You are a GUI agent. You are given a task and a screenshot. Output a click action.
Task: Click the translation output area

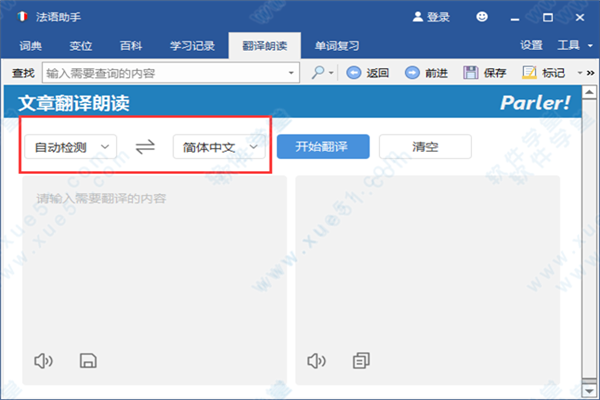(x=427, y=280)
